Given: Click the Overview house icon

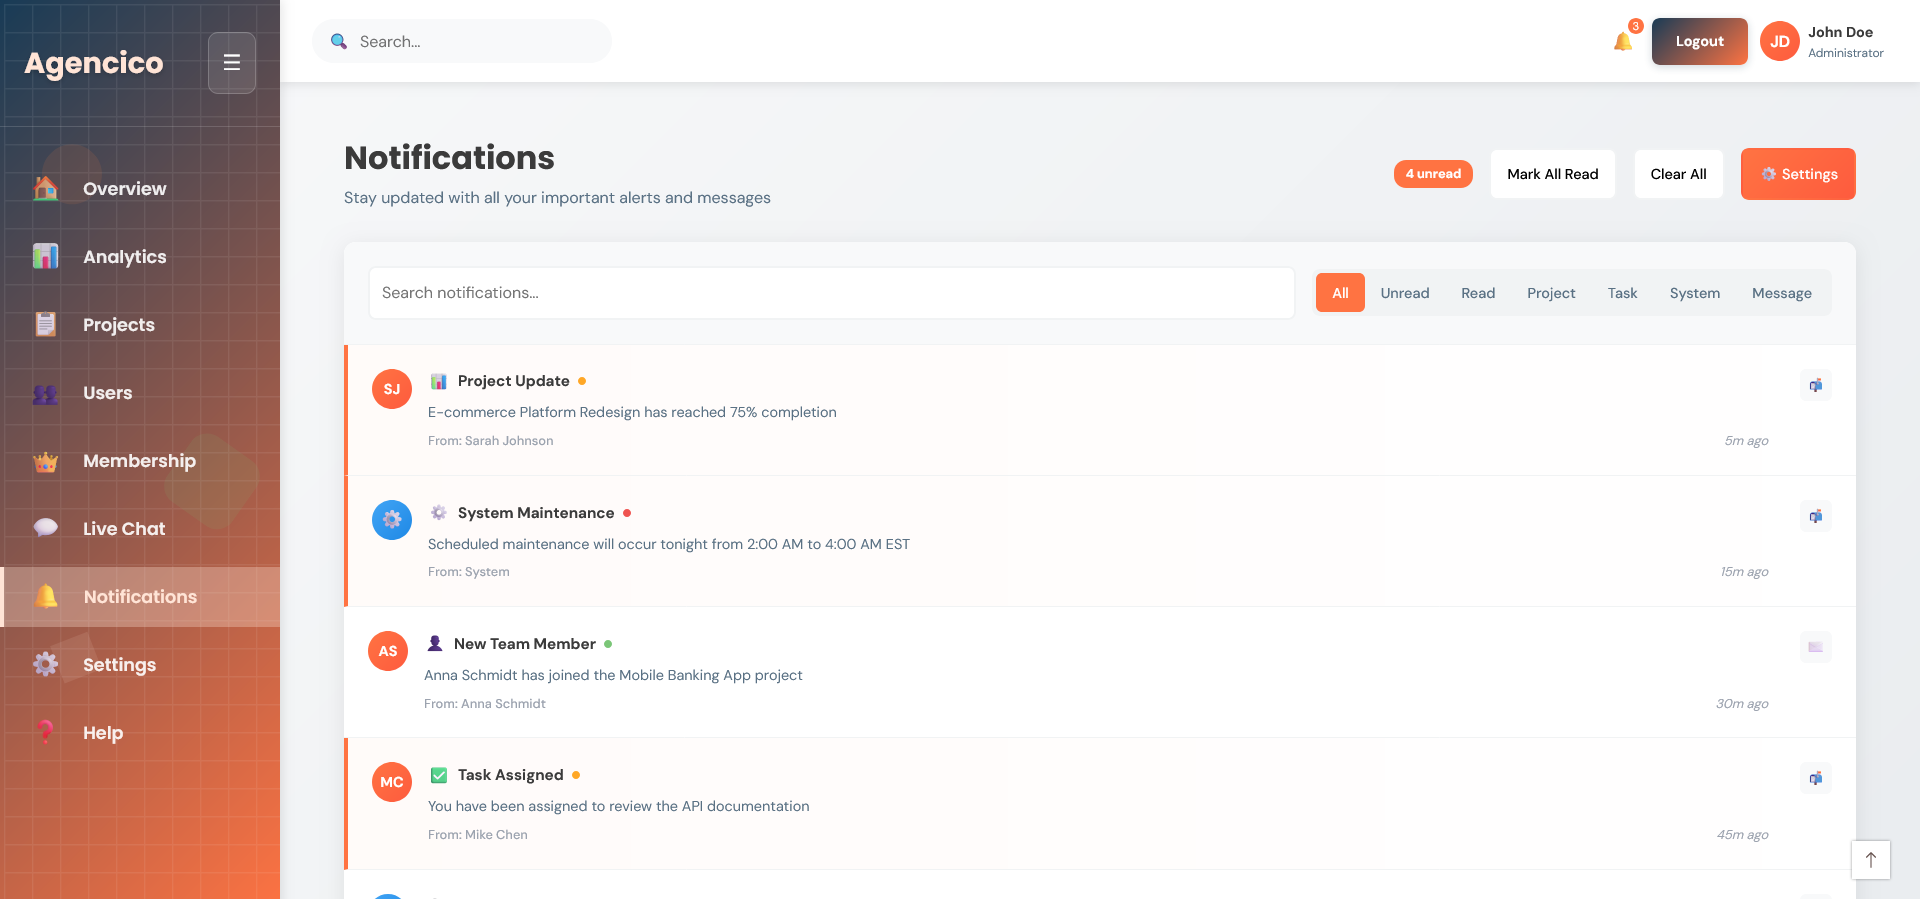Looking at the screenshot, I should pos(46,188).
